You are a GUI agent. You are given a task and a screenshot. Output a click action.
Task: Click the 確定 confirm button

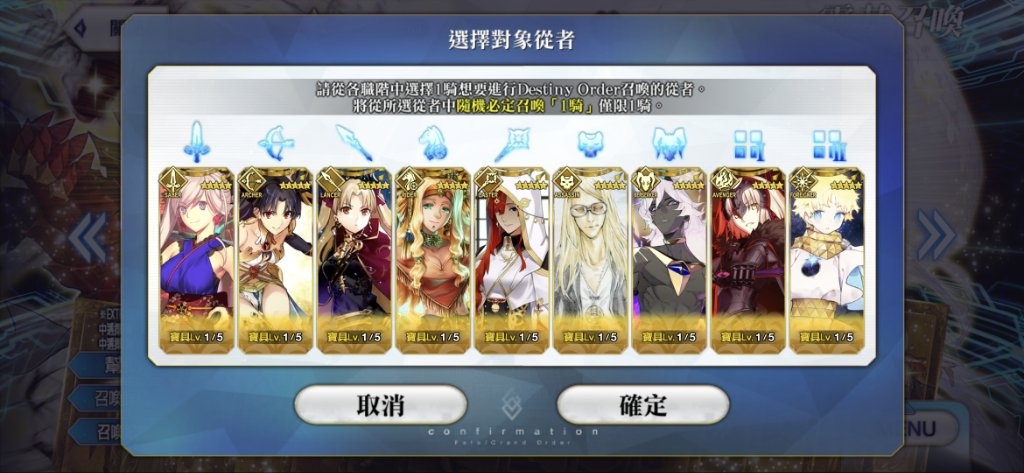[643, 404]
